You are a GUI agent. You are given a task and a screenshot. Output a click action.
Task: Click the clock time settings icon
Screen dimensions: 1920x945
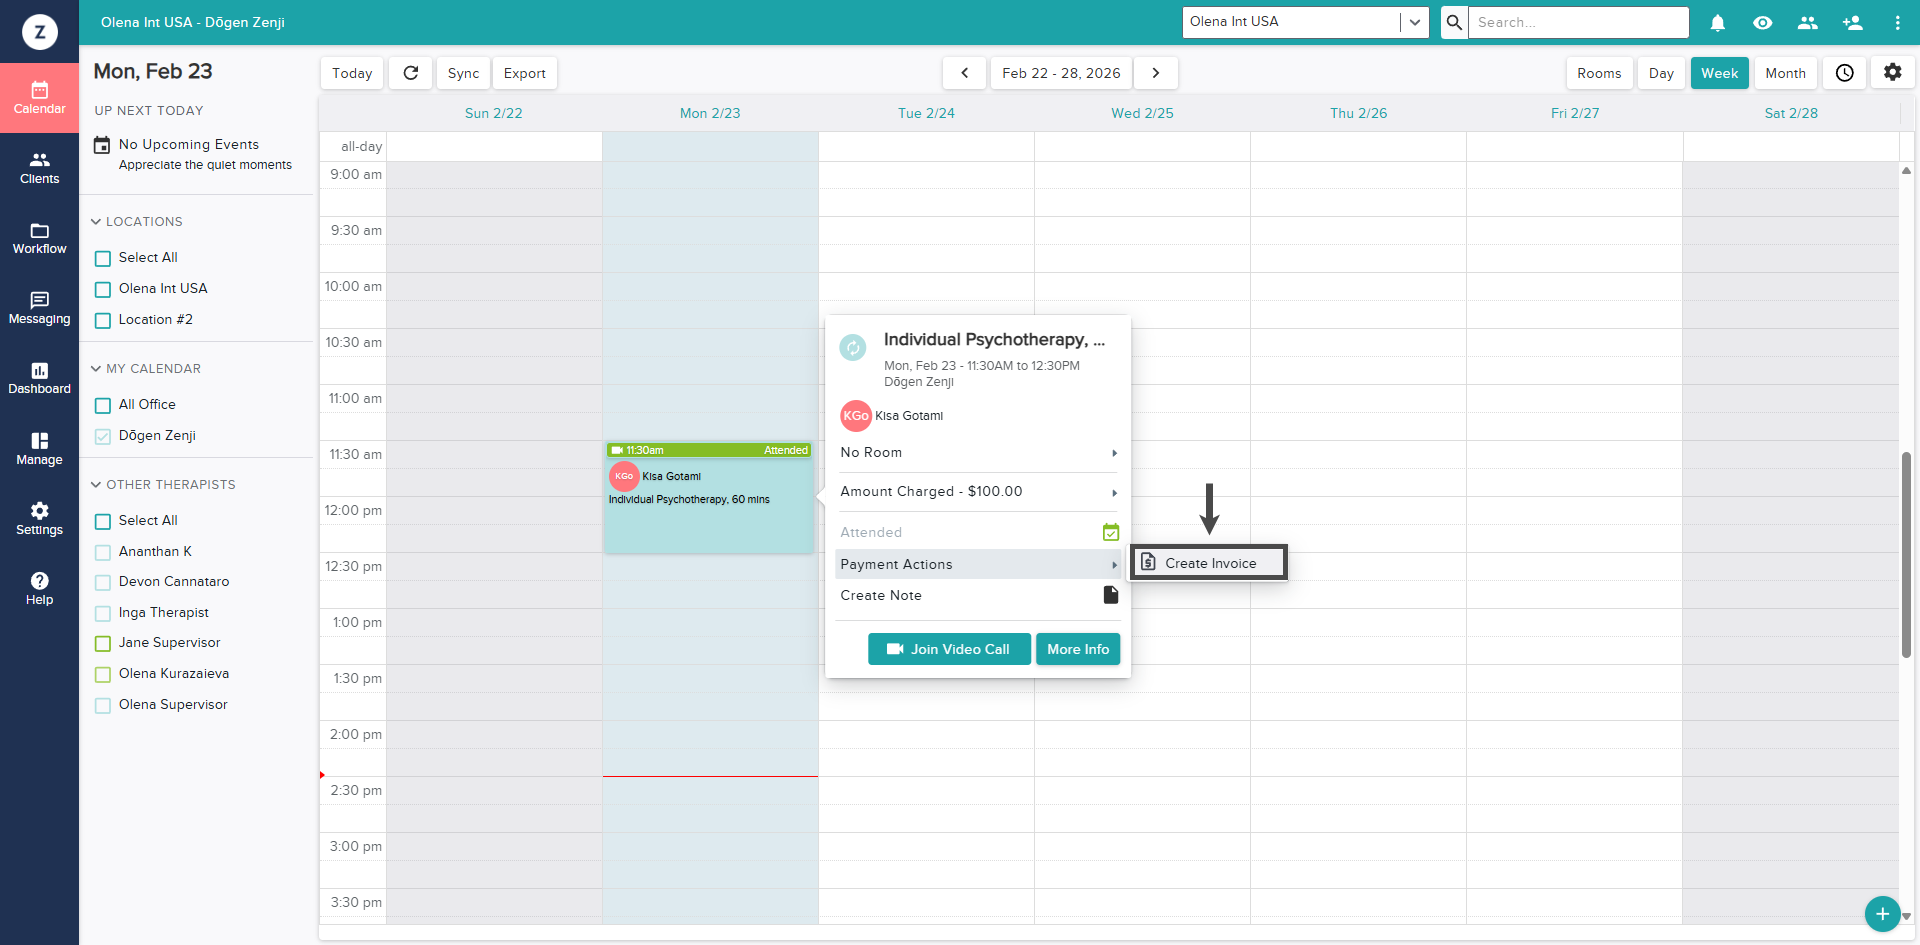click(x=1845, y=73)
